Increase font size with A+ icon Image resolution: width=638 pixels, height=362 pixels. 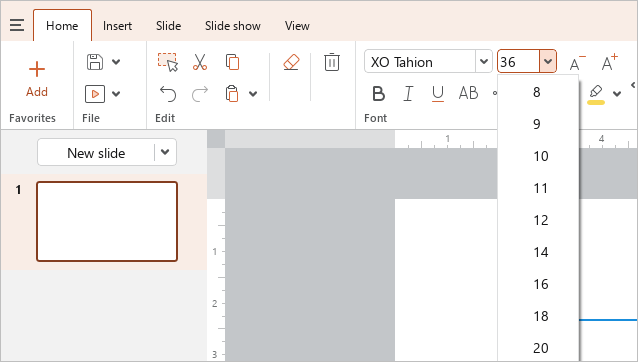tap(610, 62)
